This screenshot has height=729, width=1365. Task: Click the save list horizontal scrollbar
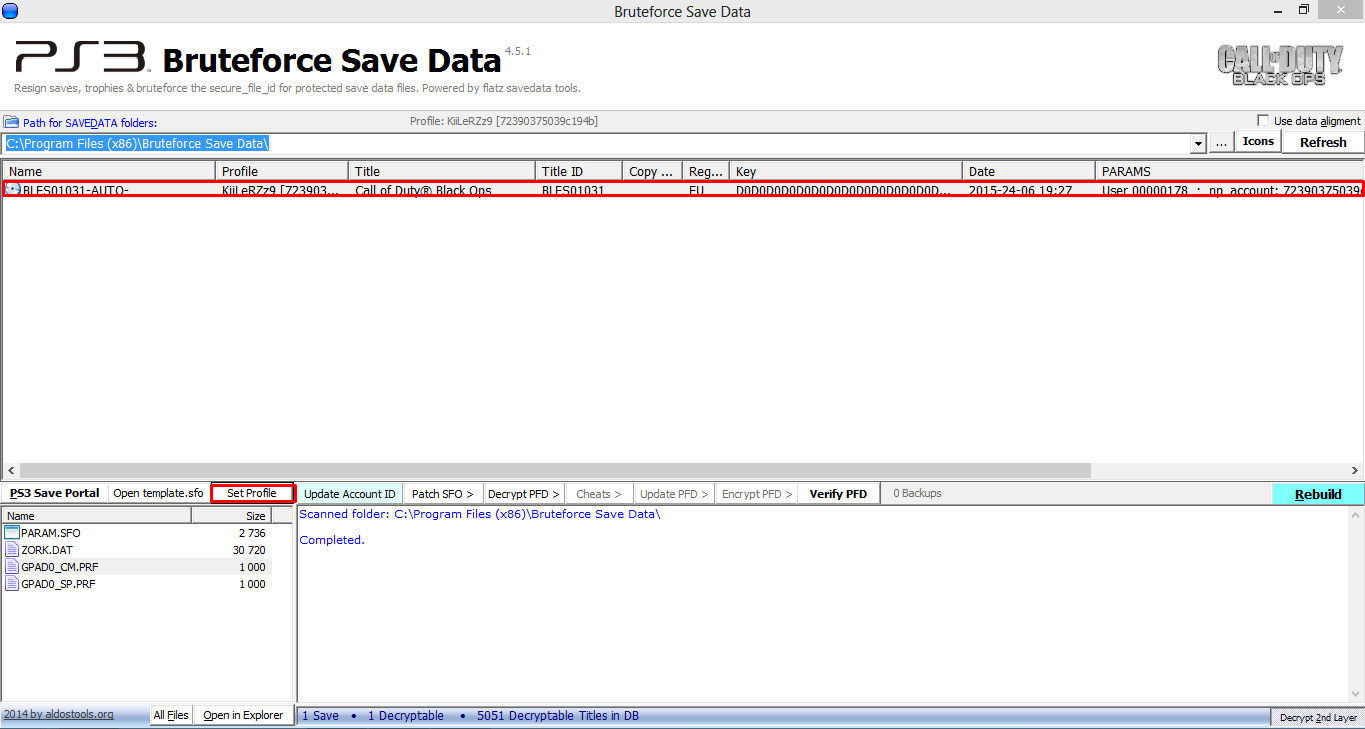555,470
